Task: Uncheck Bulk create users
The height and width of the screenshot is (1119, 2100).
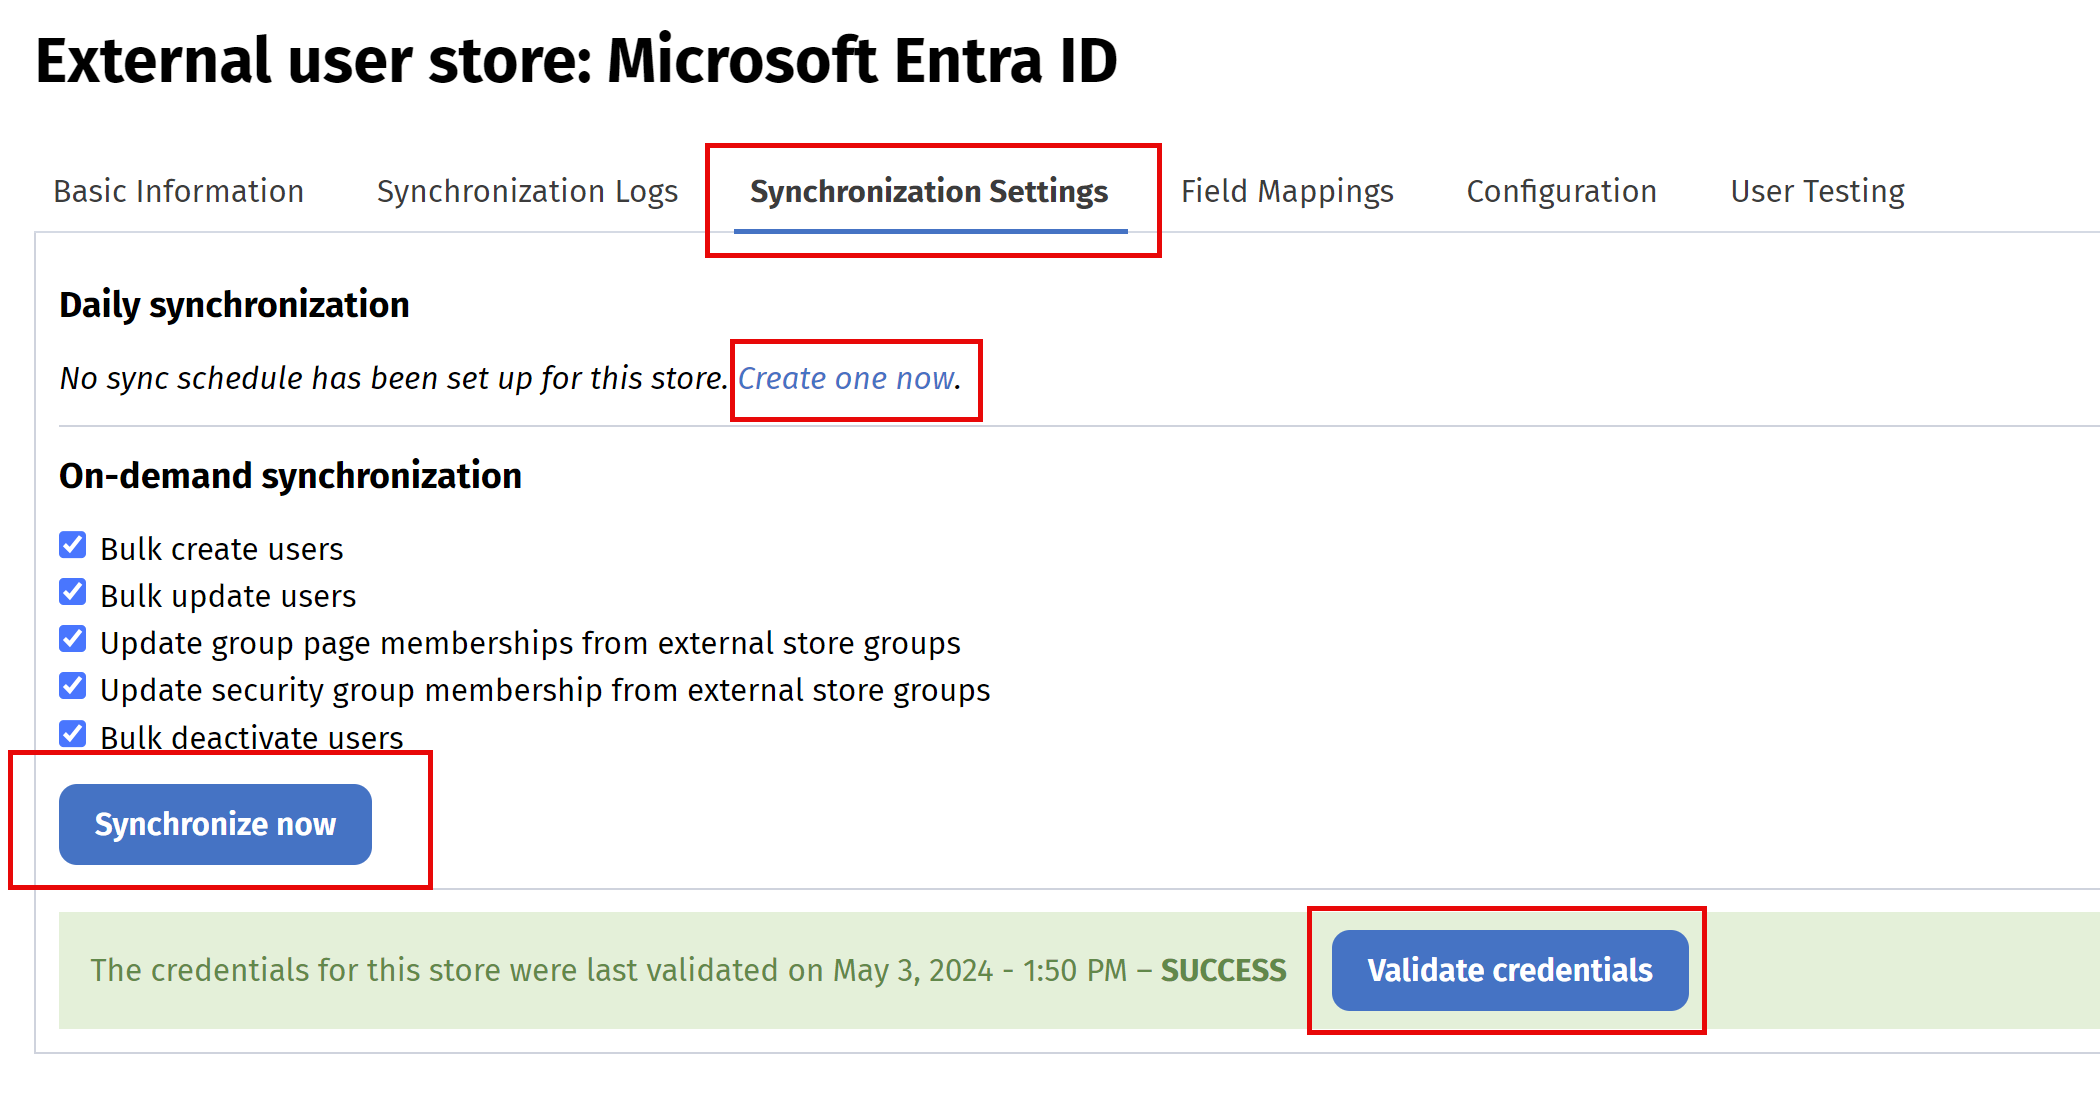Action: [72, 546]
